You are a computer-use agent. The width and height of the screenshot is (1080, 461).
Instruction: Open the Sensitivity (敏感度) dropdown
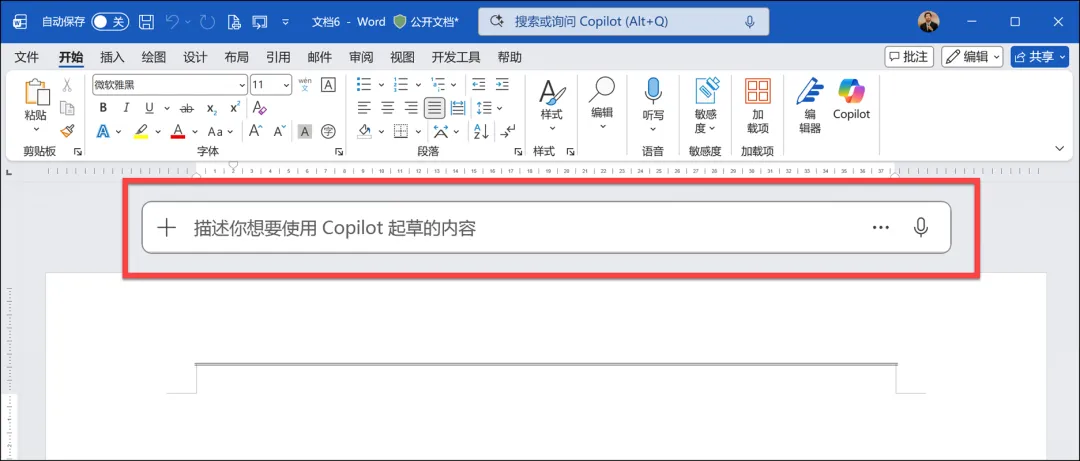(705, 106)
